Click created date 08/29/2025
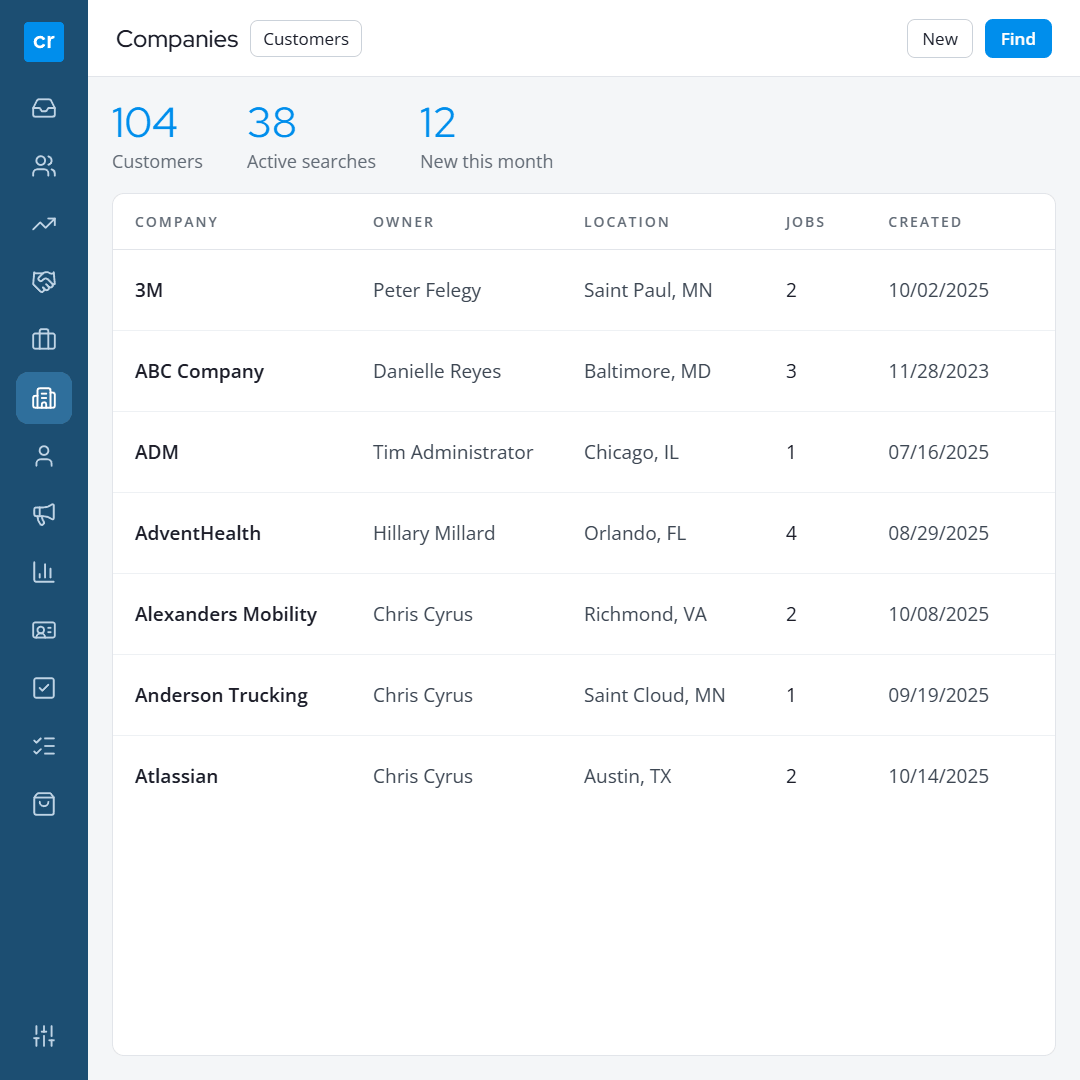The height and width of the screenshot is (1080, 1080). [x=938, y=533]
